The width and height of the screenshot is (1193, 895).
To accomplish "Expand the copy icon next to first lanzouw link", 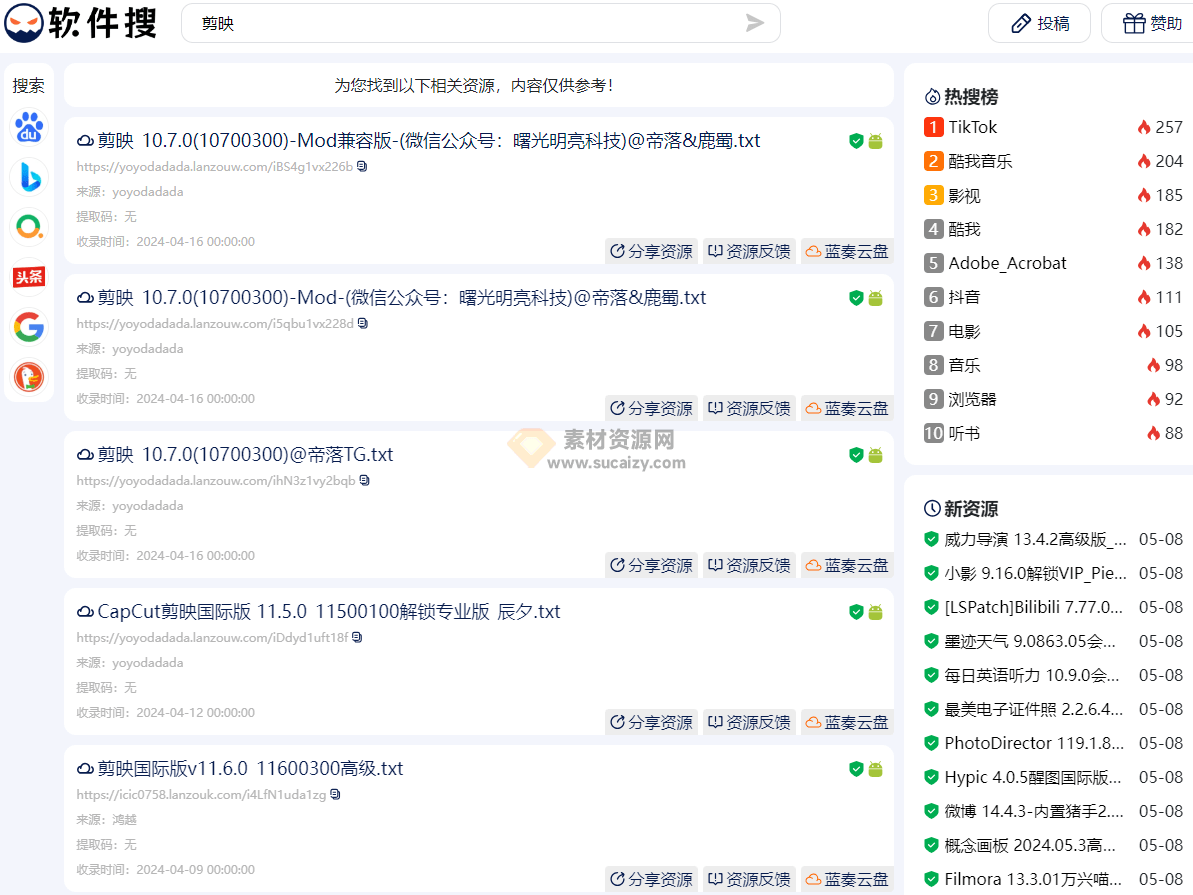I will [x=361, y=167].
